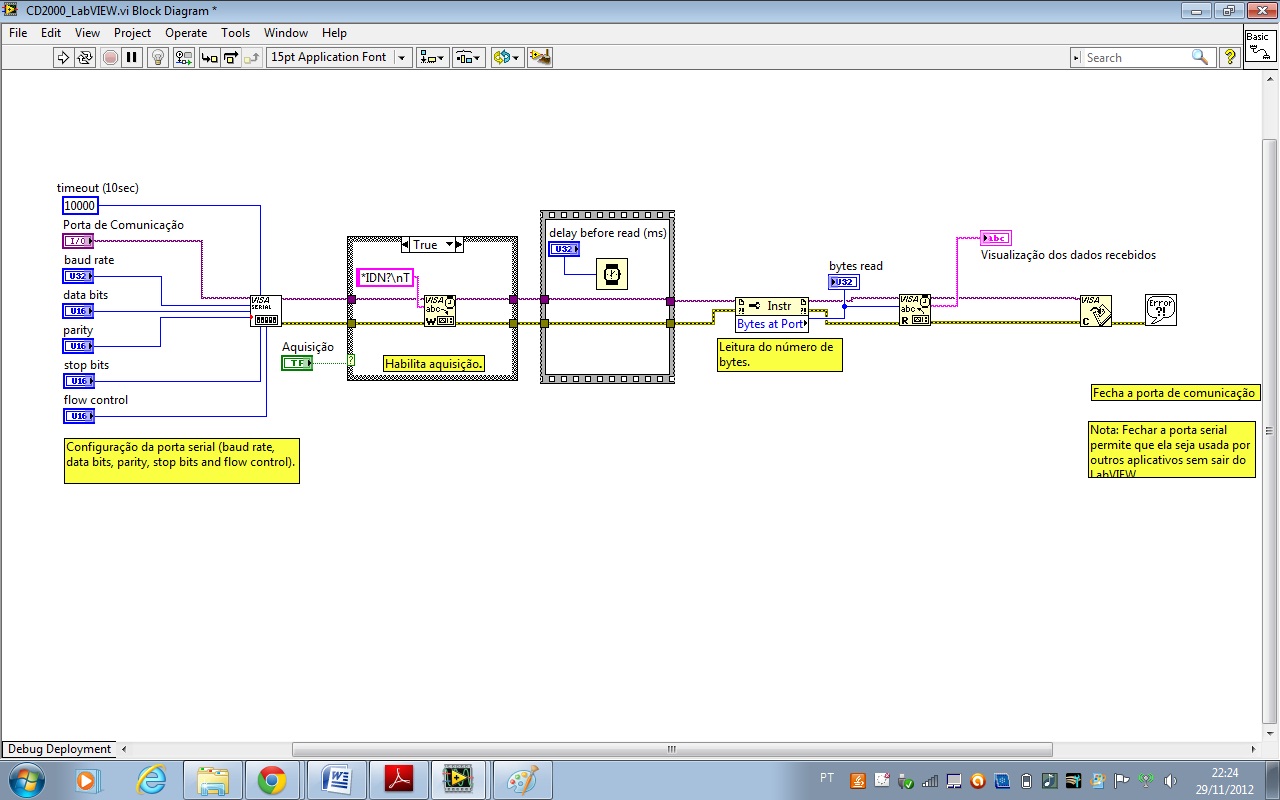The image size is (1280, 800).
Task: Click the Aquisição boolean TF terminal
Action: pyautogui.click(x=297, y=363)
